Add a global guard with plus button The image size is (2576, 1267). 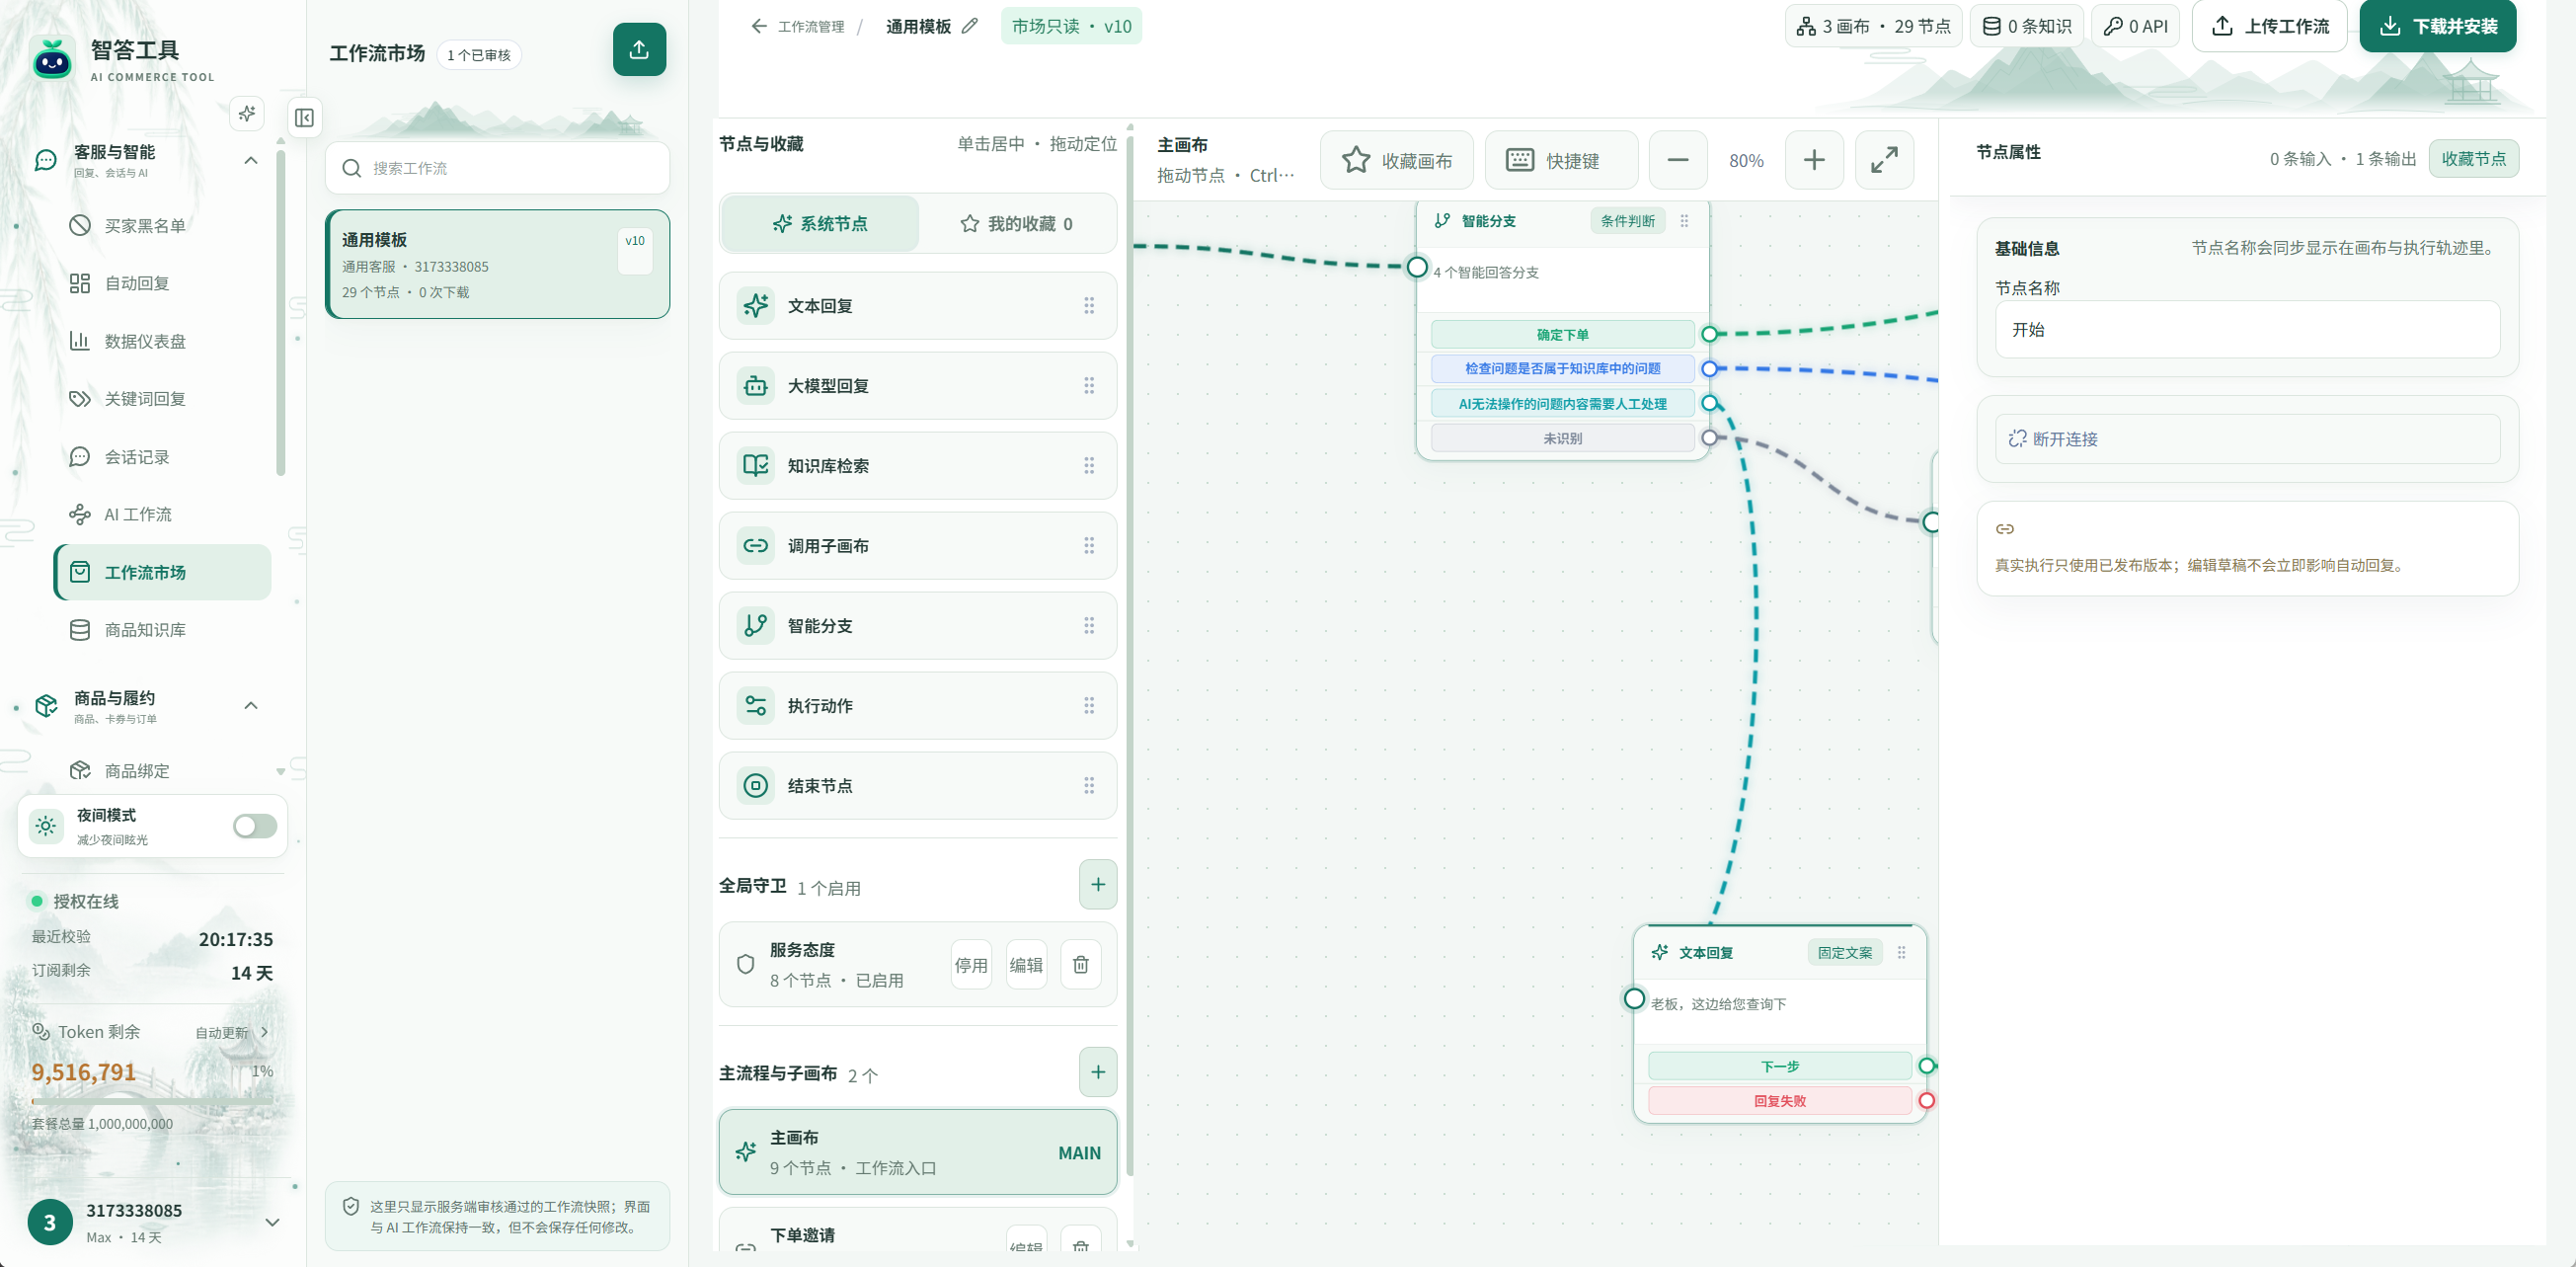click(x=1098, y=885)
